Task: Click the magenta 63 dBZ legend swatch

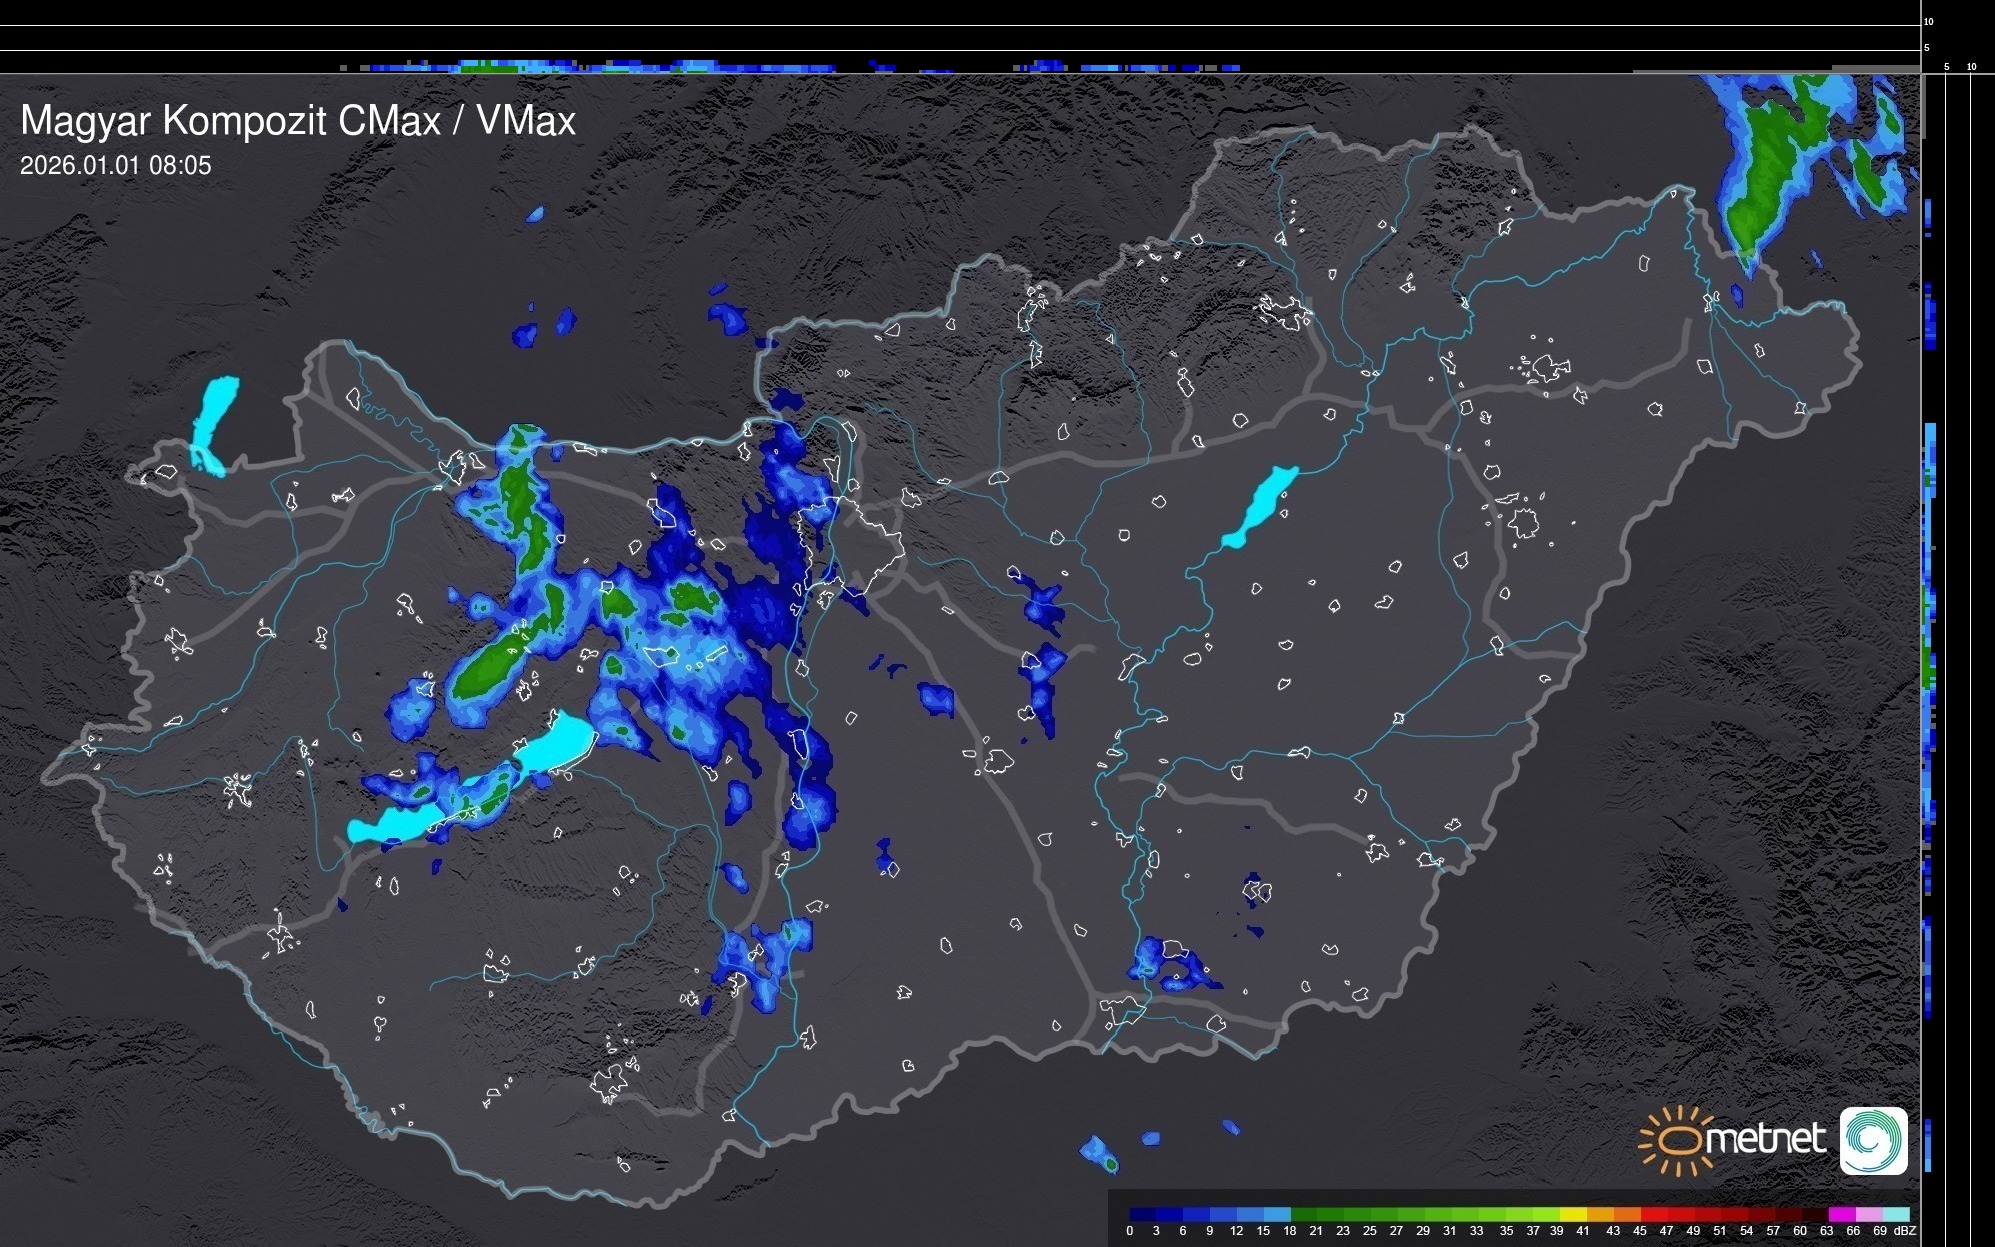Action: tap(1840, 1214)
